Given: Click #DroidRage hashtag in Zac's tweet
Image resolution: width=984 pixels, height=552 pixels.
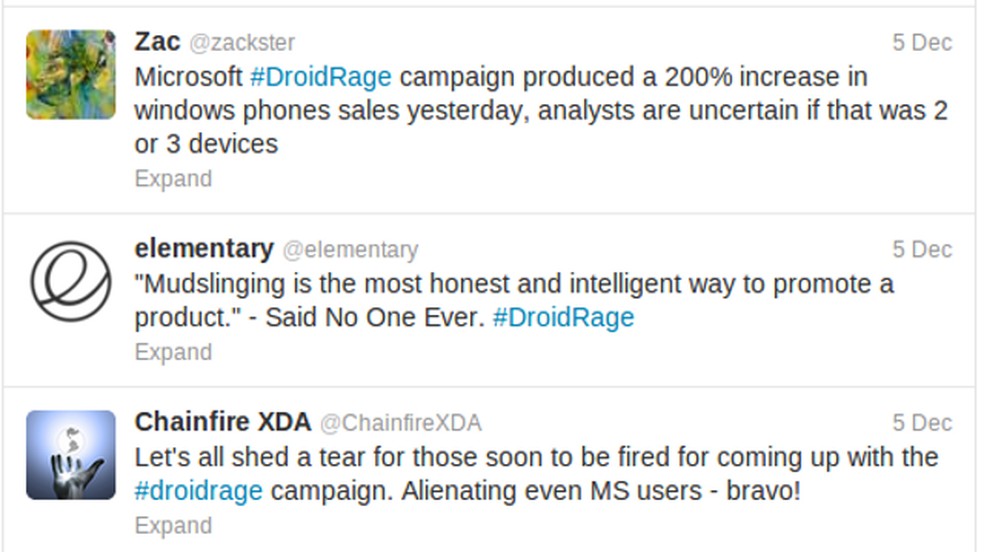Looking at the screenshot, I should (x=320, y=77).
